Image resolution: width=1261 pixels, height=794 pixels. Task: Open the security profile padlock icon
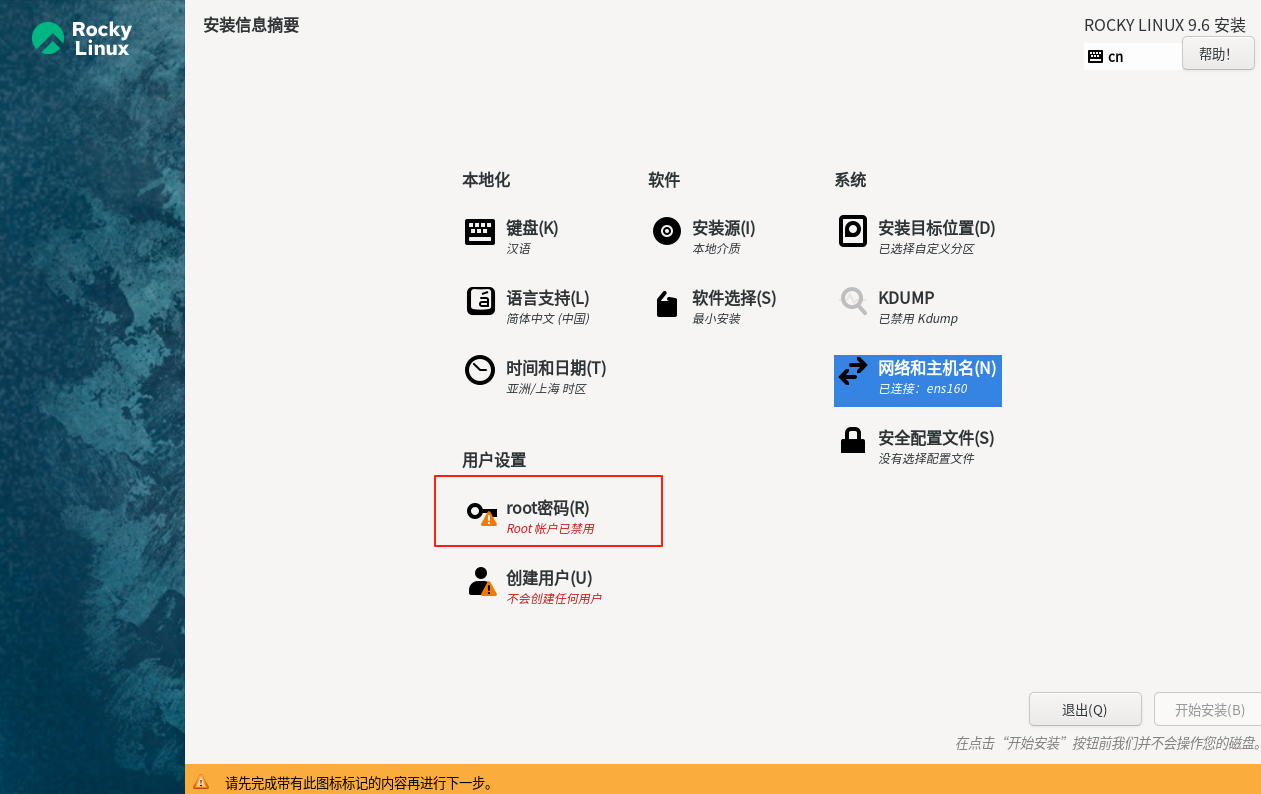click(x=852, y=441)
